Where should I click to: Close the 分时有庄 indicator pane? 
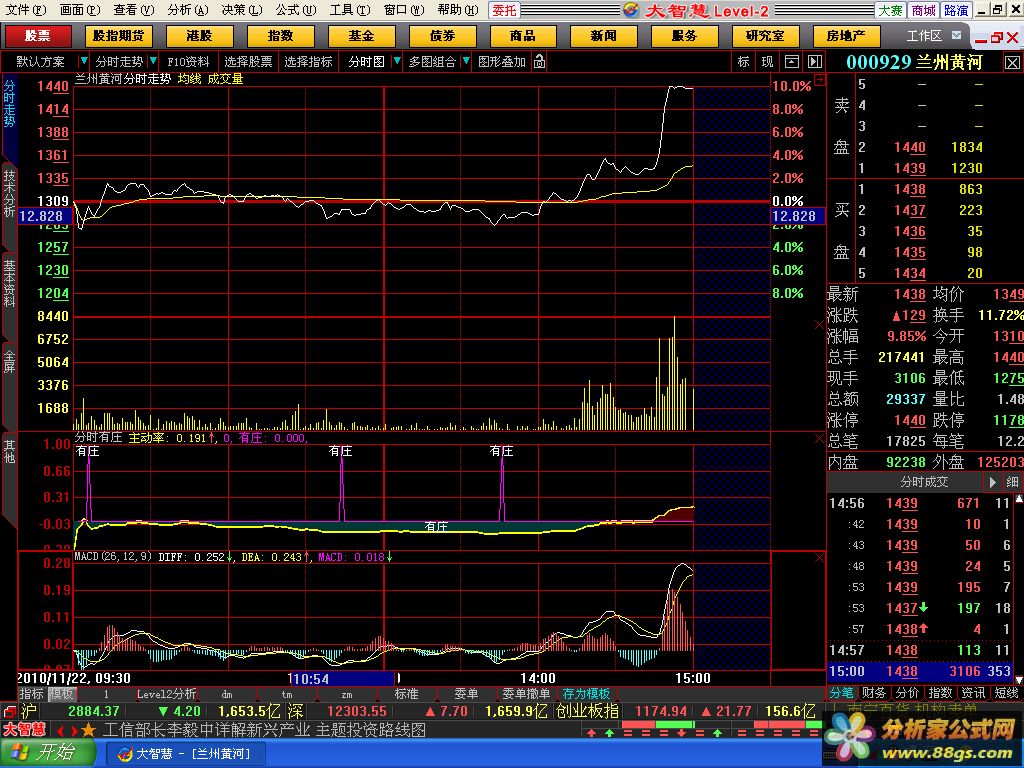(820, 439)
